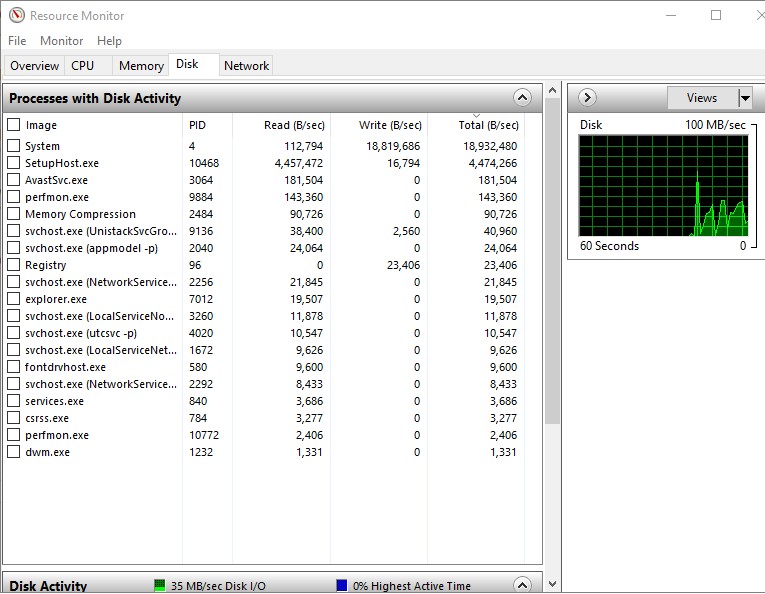Image resolution: width=765 pixels, height=594 pixels.
Task: Check the Registry process checkbox
Action: pyautogui.click(x=14, y=264)
